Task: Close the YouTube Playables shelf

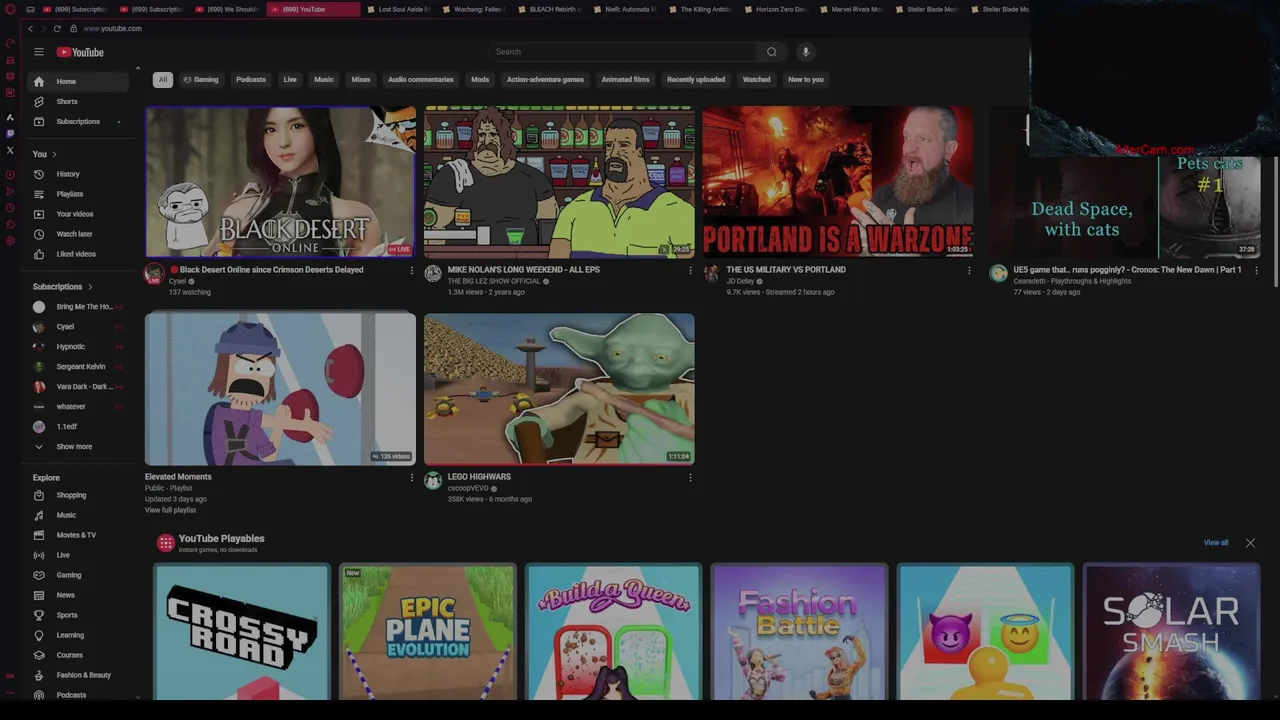Action: (x=1250, y=543)
